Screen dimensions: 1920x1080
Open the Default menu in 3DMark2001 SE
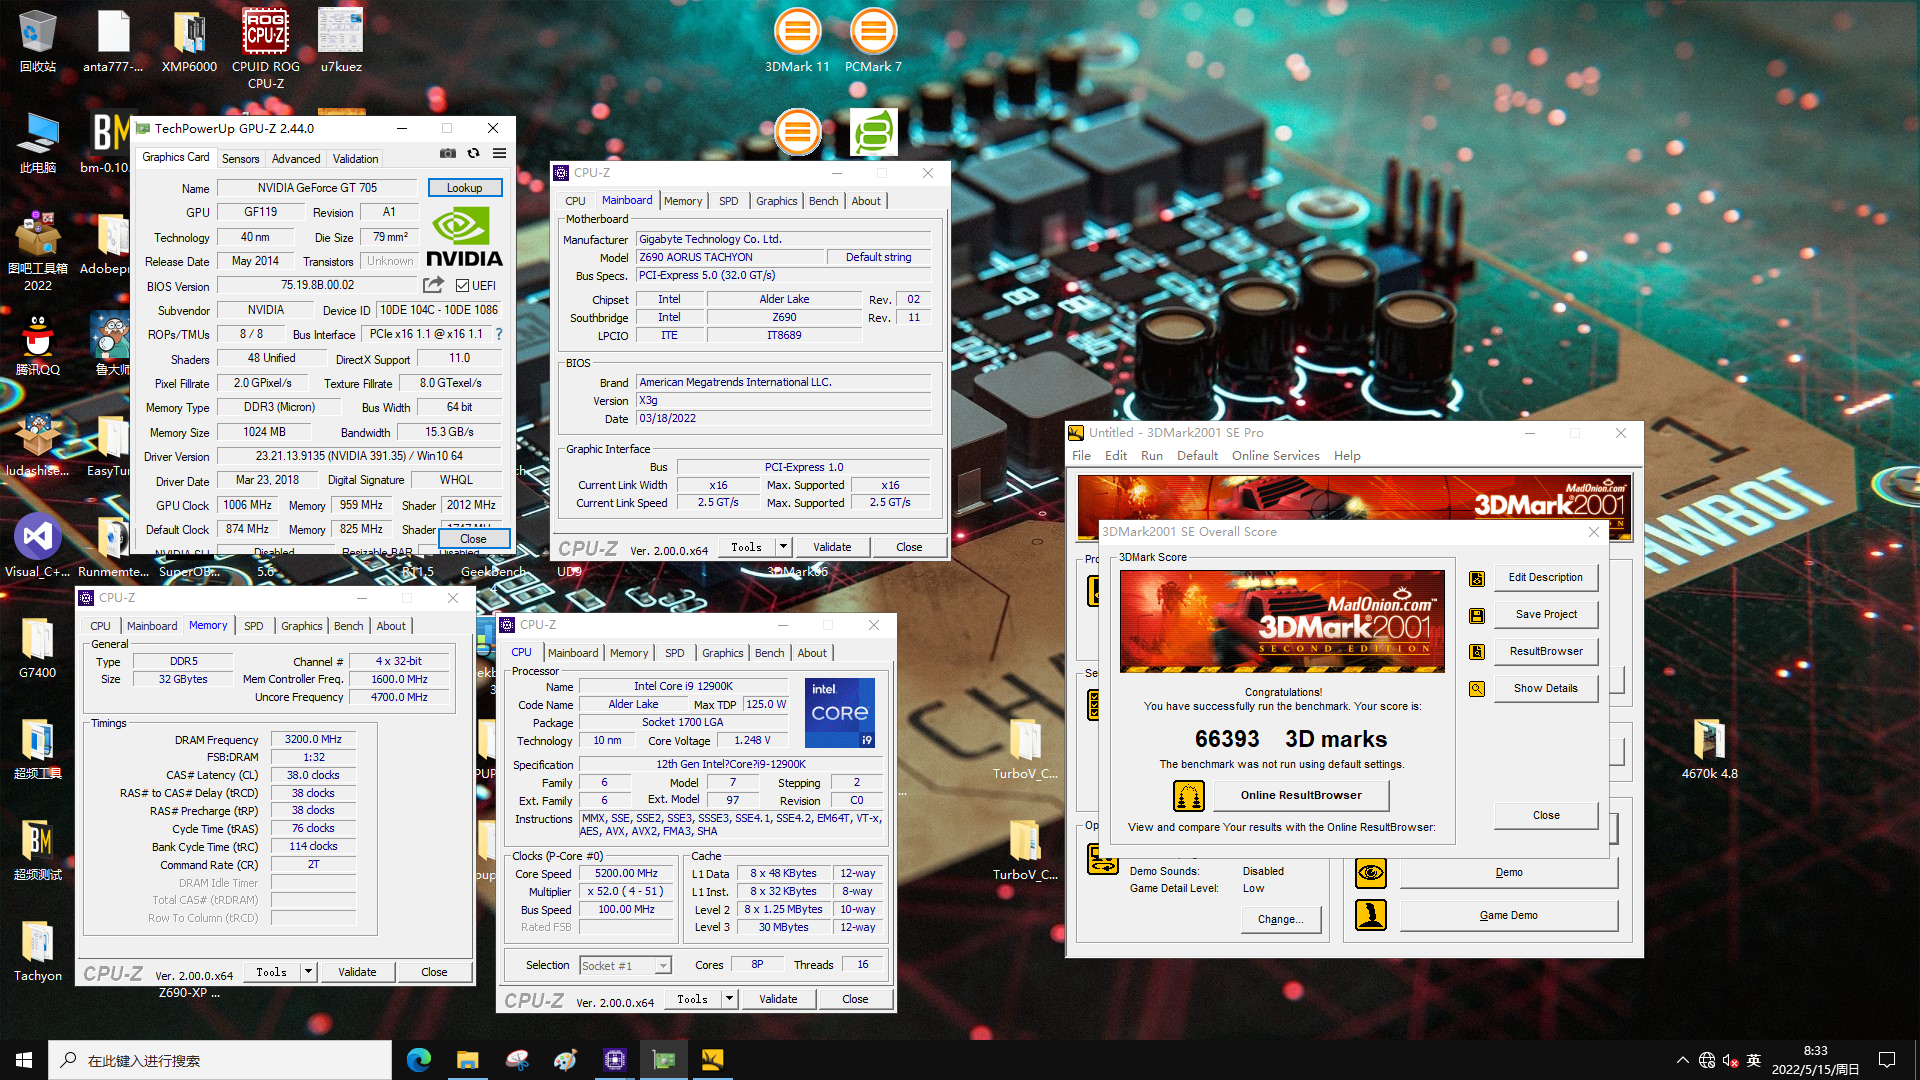pos(1197,456)
